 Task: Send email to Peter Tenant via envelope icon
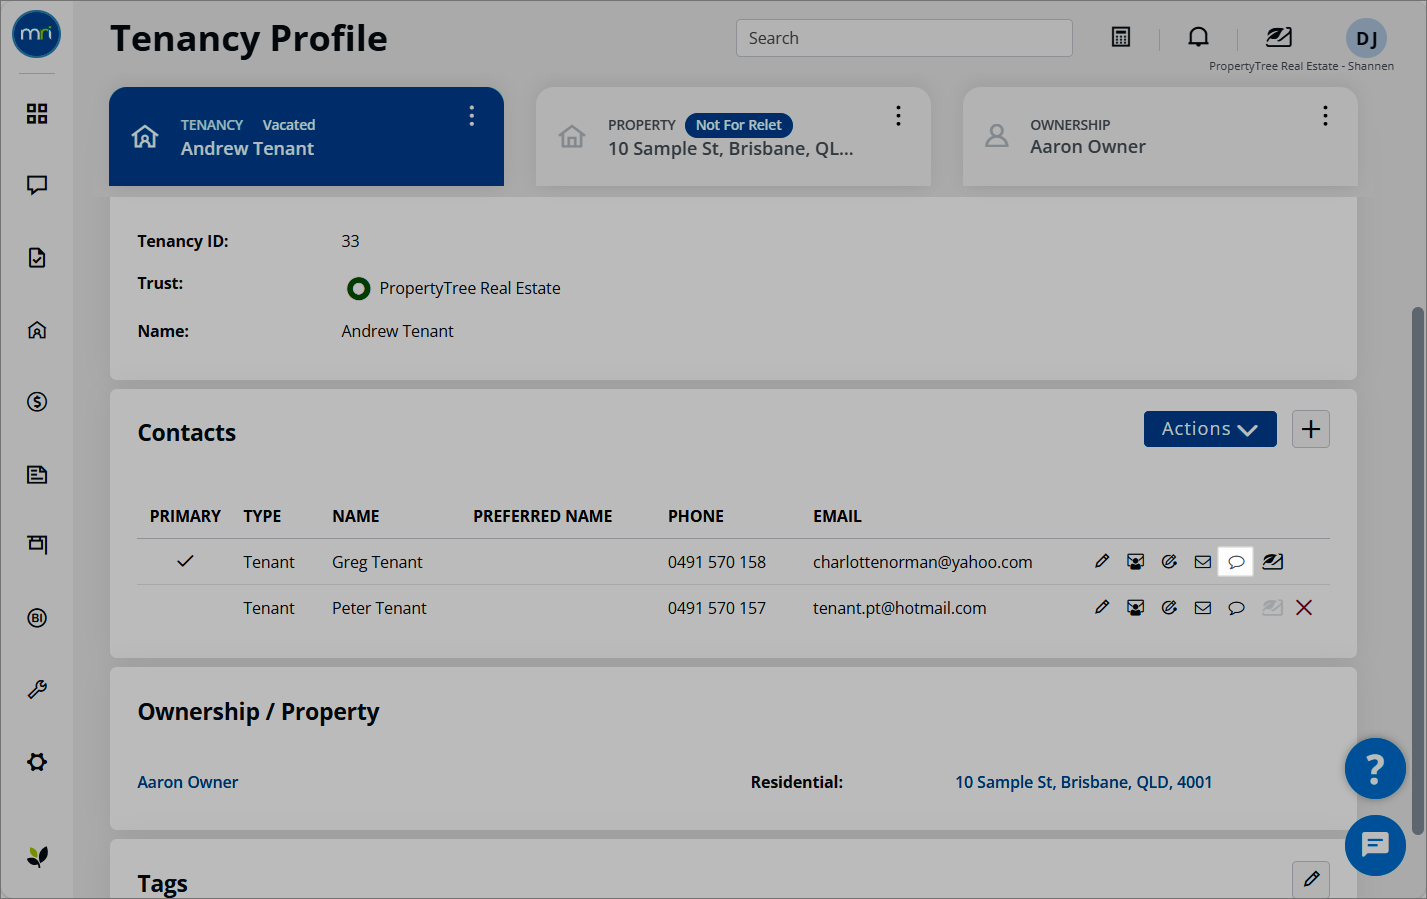pos(1203,608)
